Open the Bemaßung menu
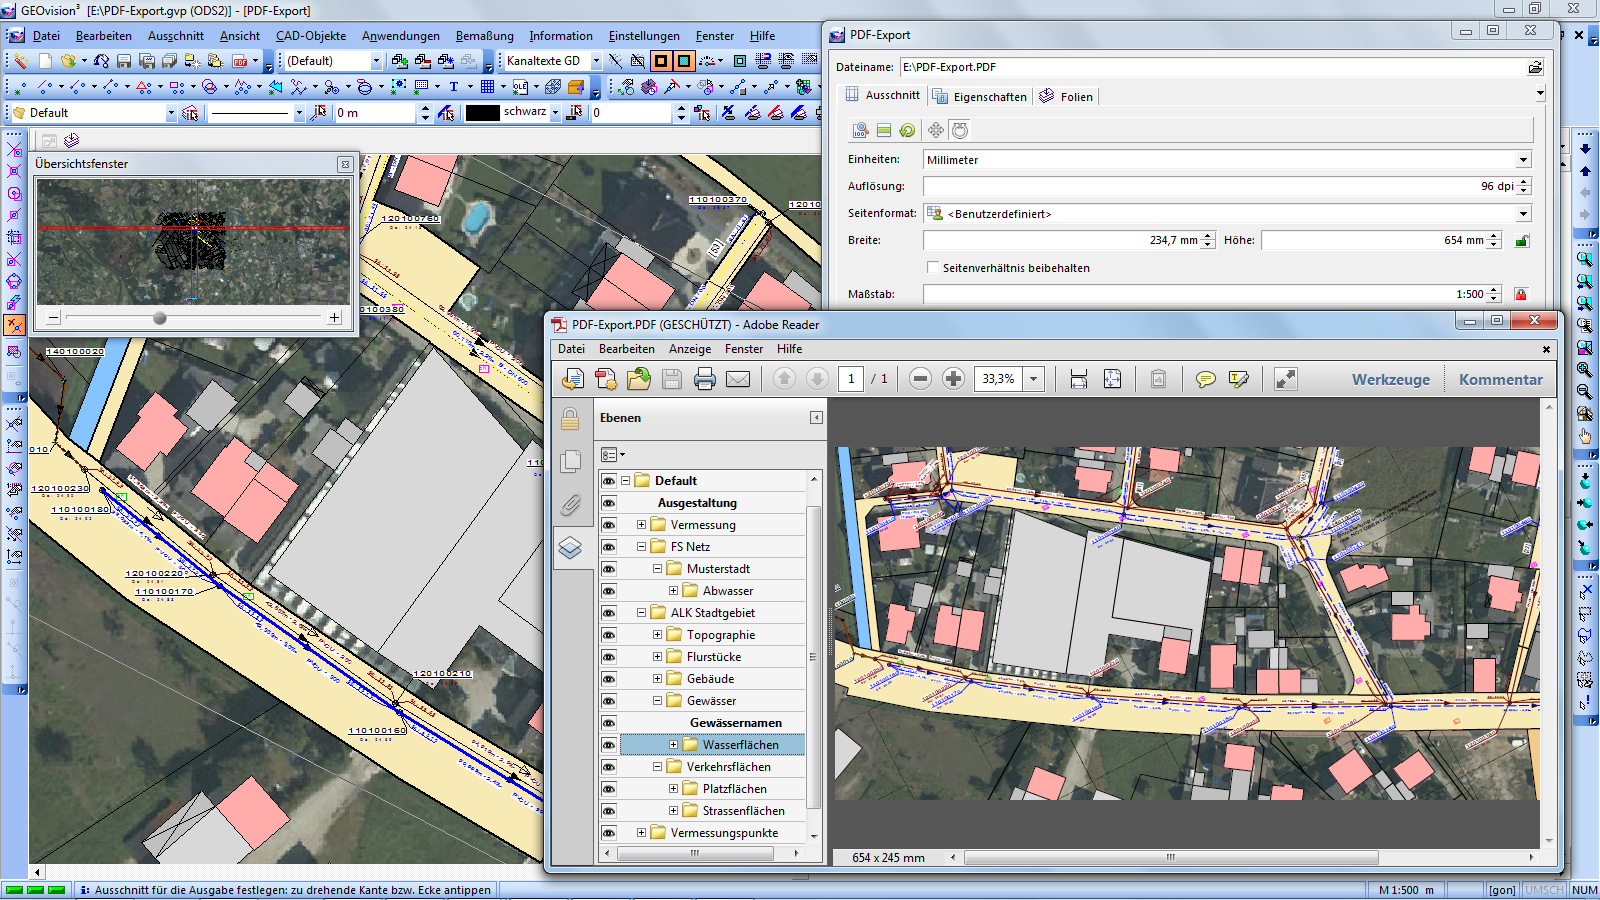The height and width of the screenshot is (900, 1600). [485, 36]
